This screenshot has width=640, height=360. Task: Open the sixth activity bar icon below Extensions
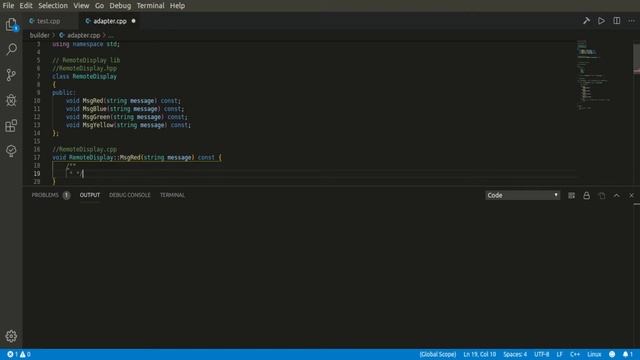pos(11,151)
